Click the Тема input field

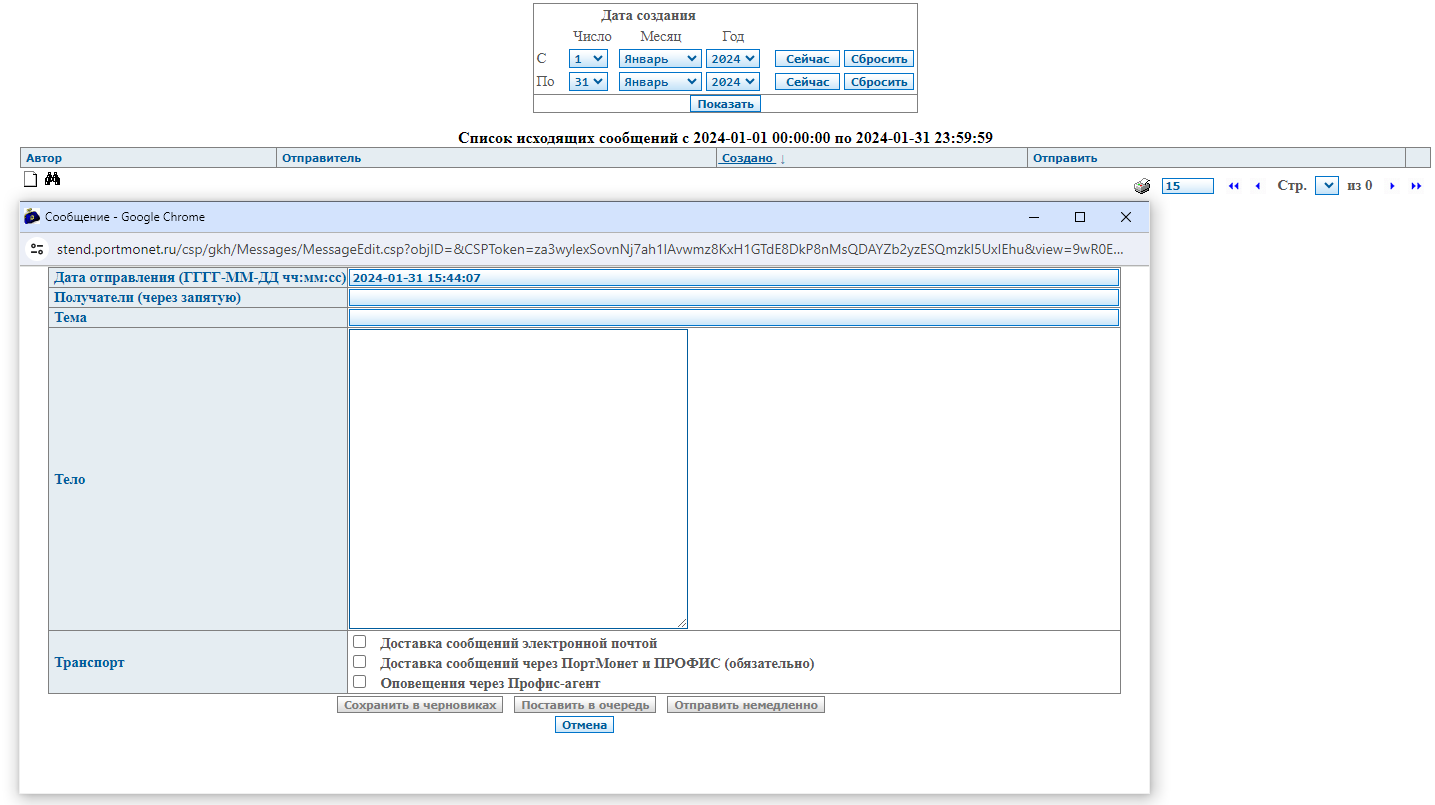tap(733, 318)
